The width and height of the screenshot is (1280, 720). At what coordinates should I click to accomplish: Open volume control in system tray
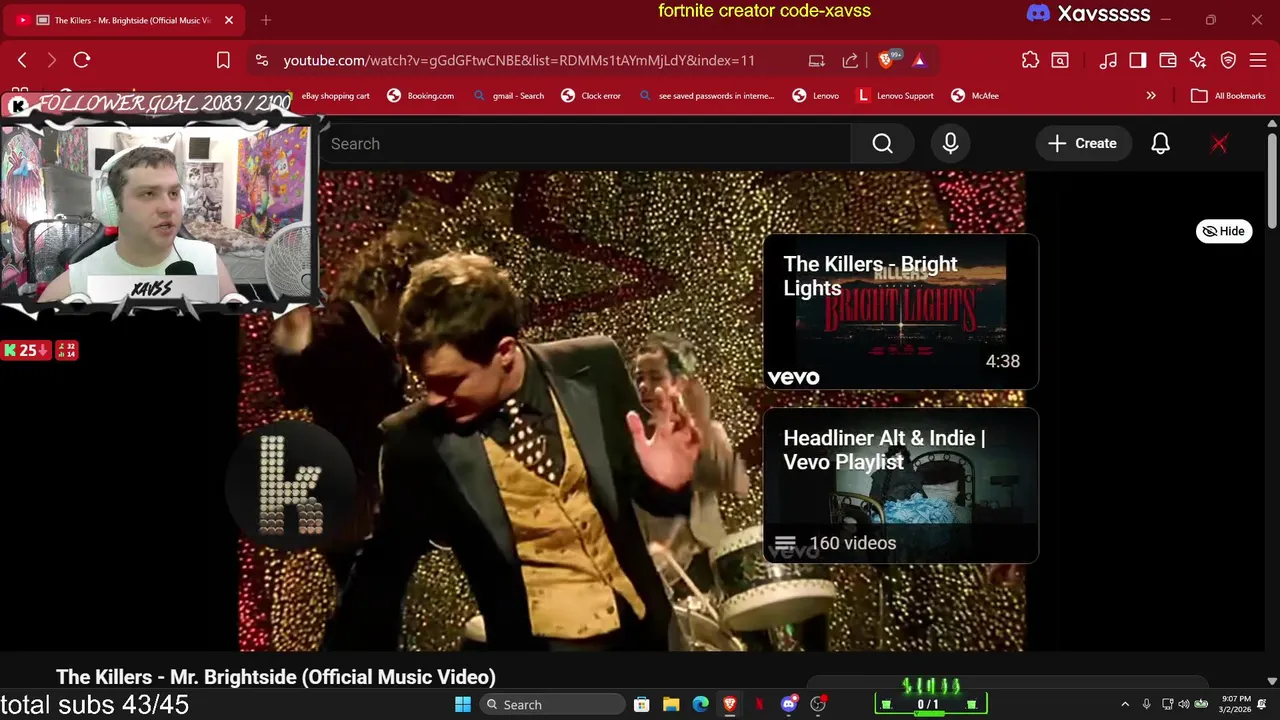pyautogui.click(x=1184, y=704)
